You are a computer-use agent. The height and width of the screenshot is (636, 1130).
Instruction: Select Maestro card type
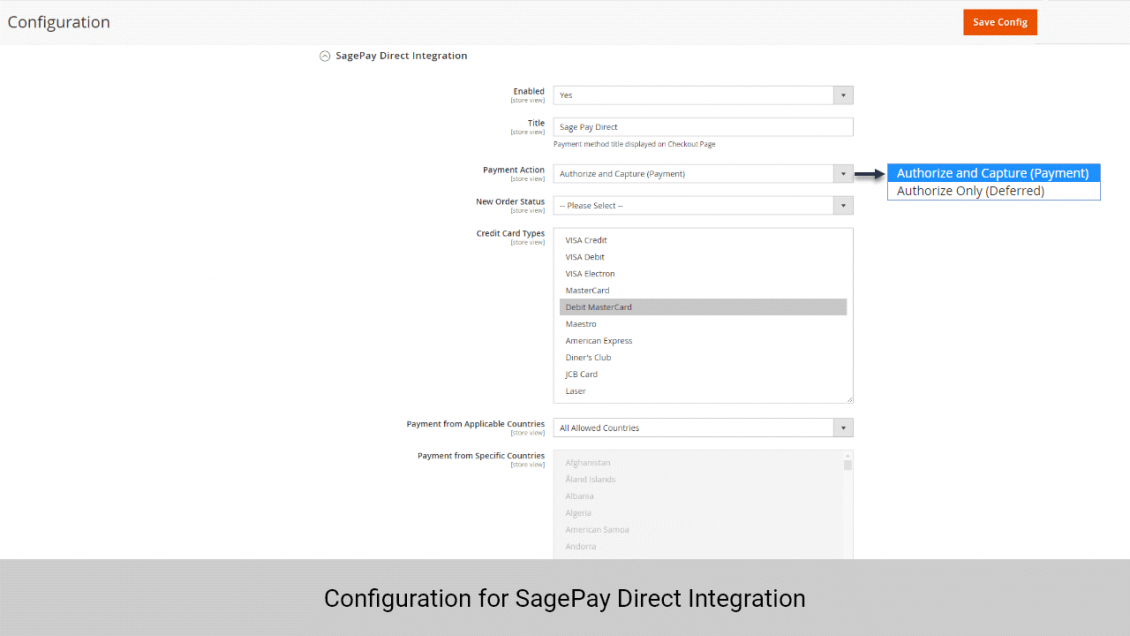click(703, 324)
